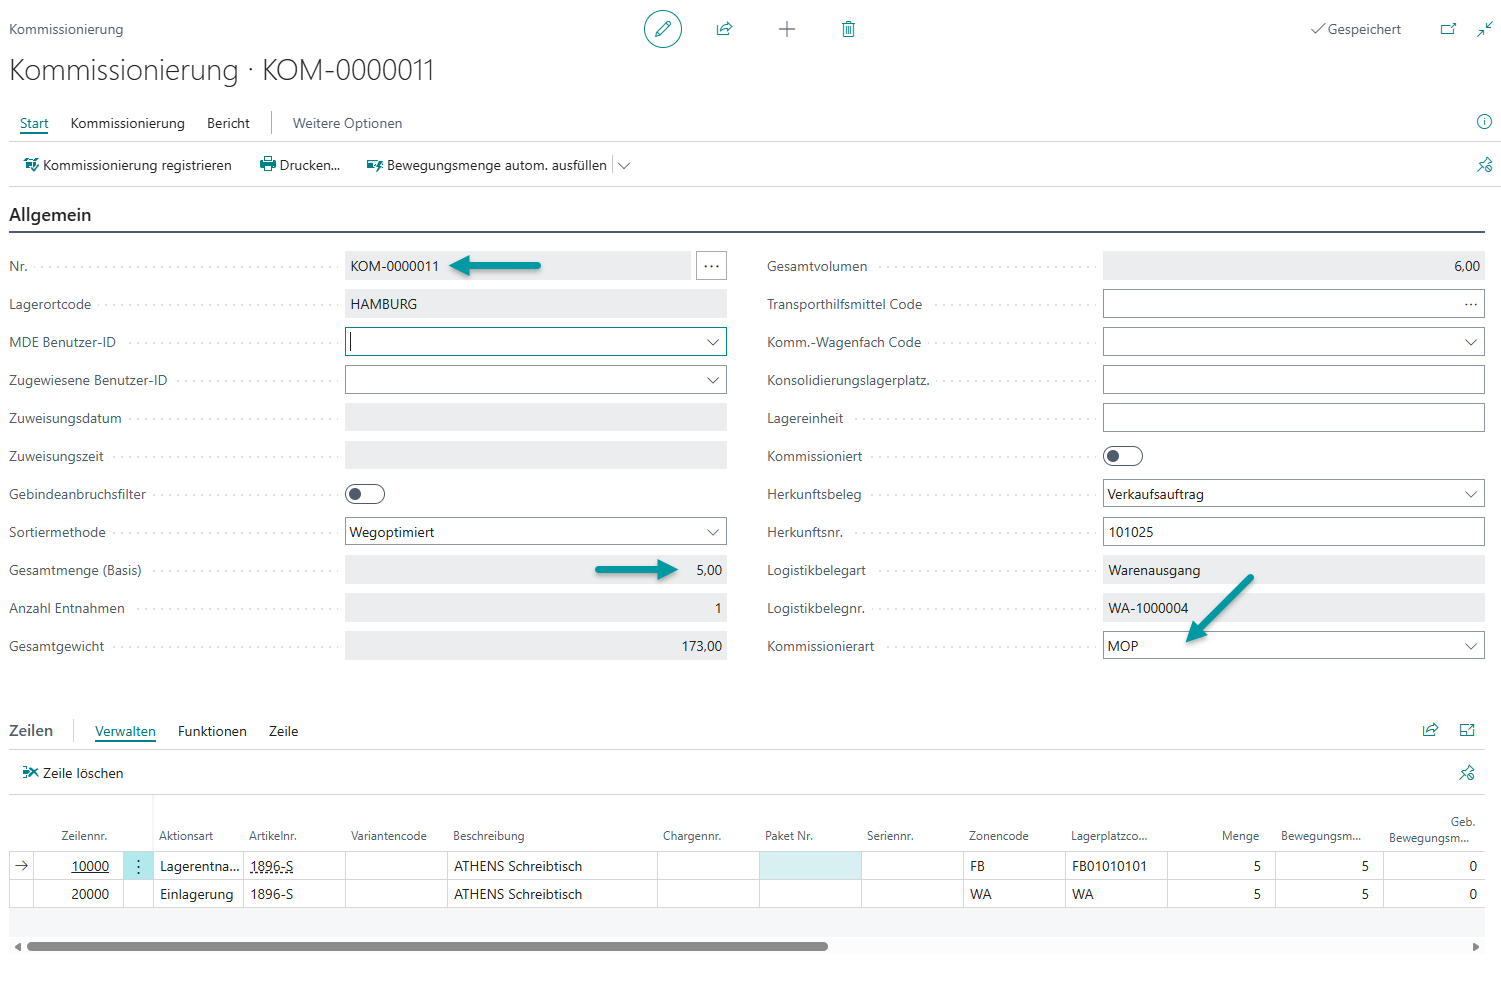Click Kommissionierung registrieren
1501x993 pixels.
point(128,165)
